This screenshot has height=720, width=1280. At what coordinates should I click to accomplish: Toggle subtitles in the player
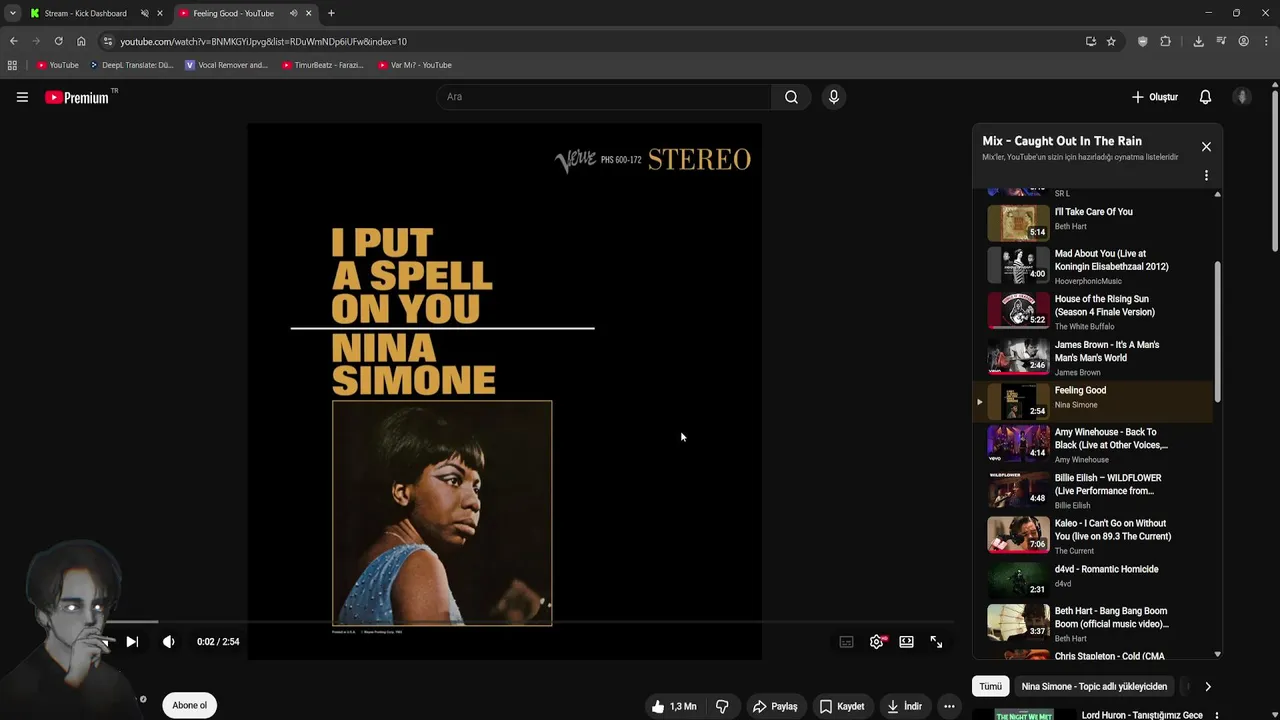click(846, 642)
